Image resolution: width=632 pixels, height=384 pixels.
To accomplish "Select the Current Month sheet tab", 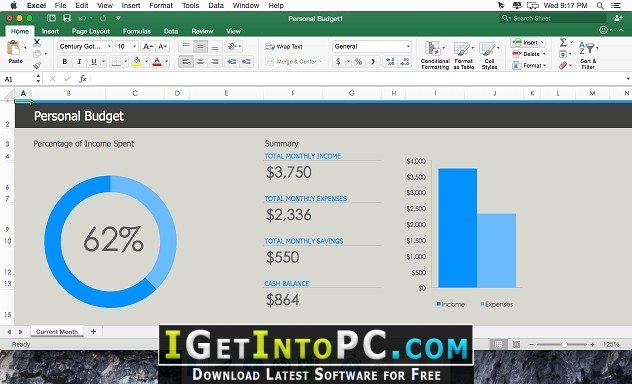I will pos(57,332).
